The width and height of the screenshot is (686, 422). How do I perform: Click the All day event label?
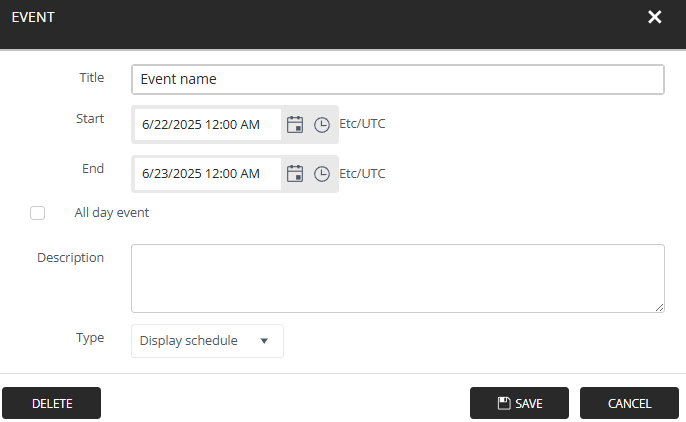112,213
